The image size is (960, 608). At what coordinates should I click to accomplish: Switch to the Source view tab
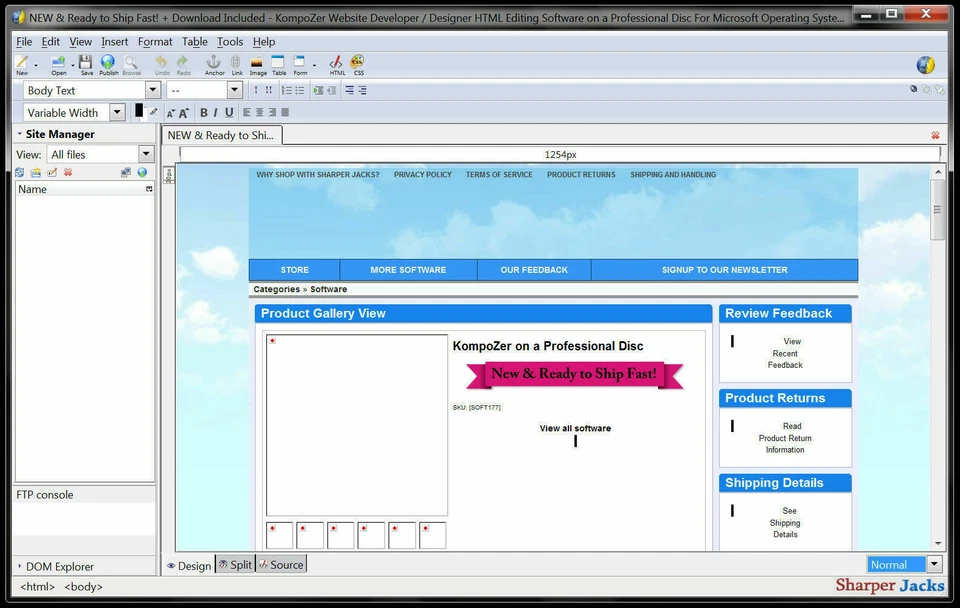click(x=281, y=564)
